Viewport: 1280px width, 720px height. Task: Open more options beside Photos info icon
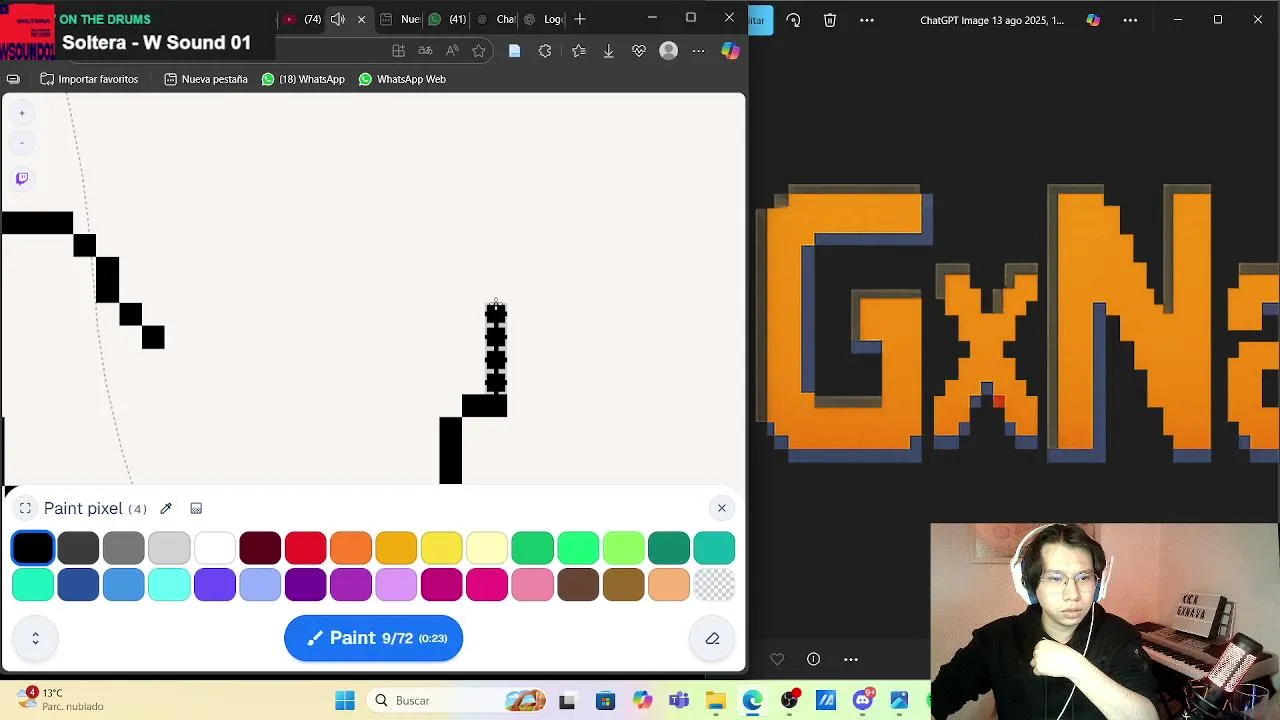pos(851,659)
